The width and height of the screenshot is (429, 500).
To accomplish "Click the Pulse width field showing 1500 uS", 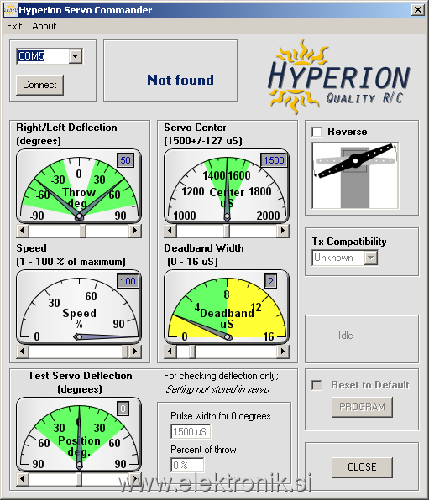I will pyautogui.click(x=190, y=432).
